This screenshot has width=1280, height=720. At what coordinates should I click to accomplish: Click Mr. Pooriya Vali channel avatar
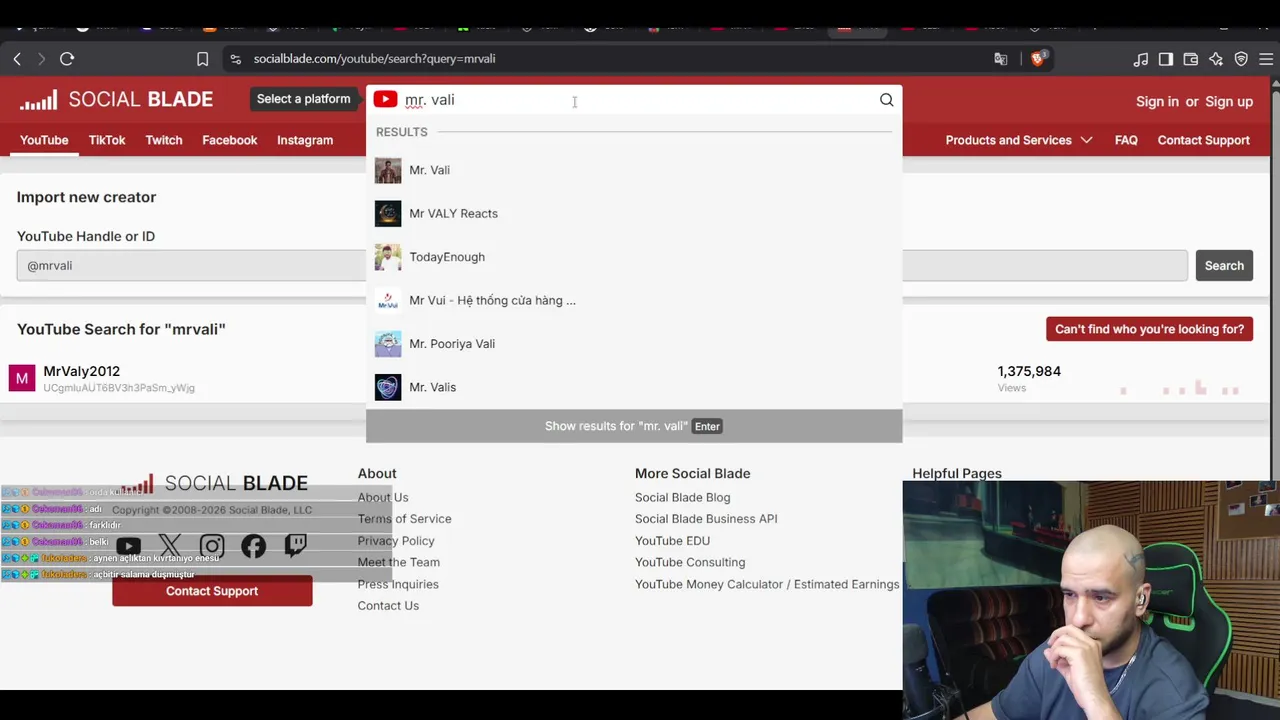pyautogui.click(x=388, y=344)
